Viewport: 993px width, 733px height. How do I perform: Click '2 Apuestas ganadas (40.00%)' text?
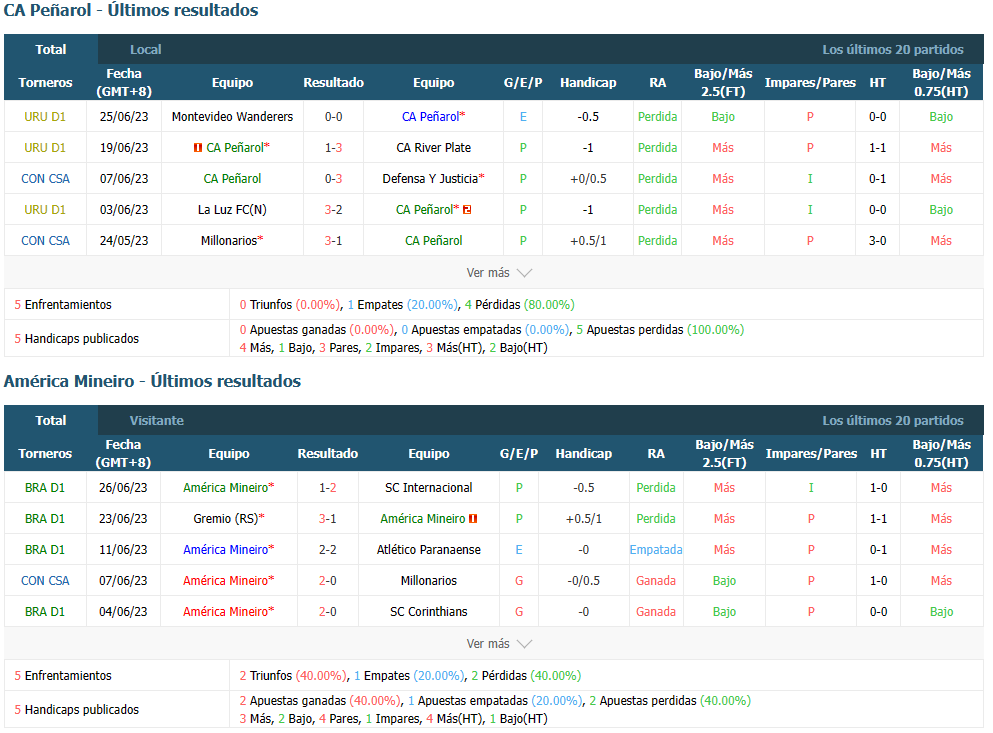(320, 701)
